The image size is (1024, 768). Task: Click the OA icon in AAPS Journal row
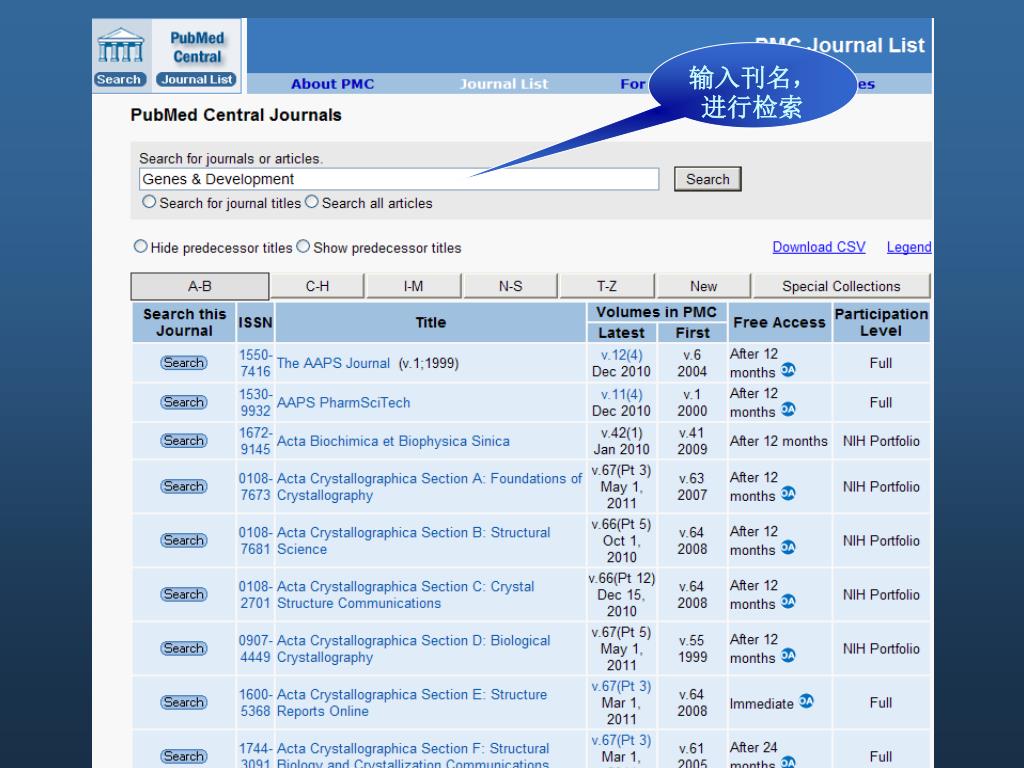coord(788,370)
